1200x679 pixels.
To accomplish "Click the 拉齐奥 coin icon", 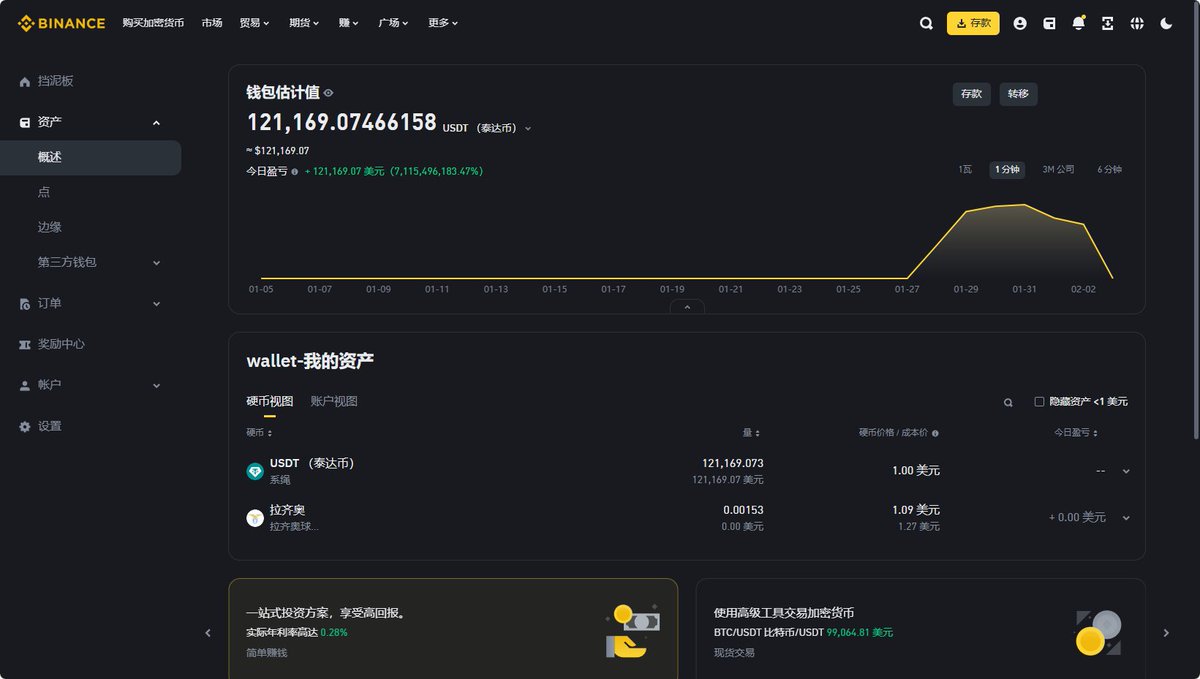I will pos(255,518).
